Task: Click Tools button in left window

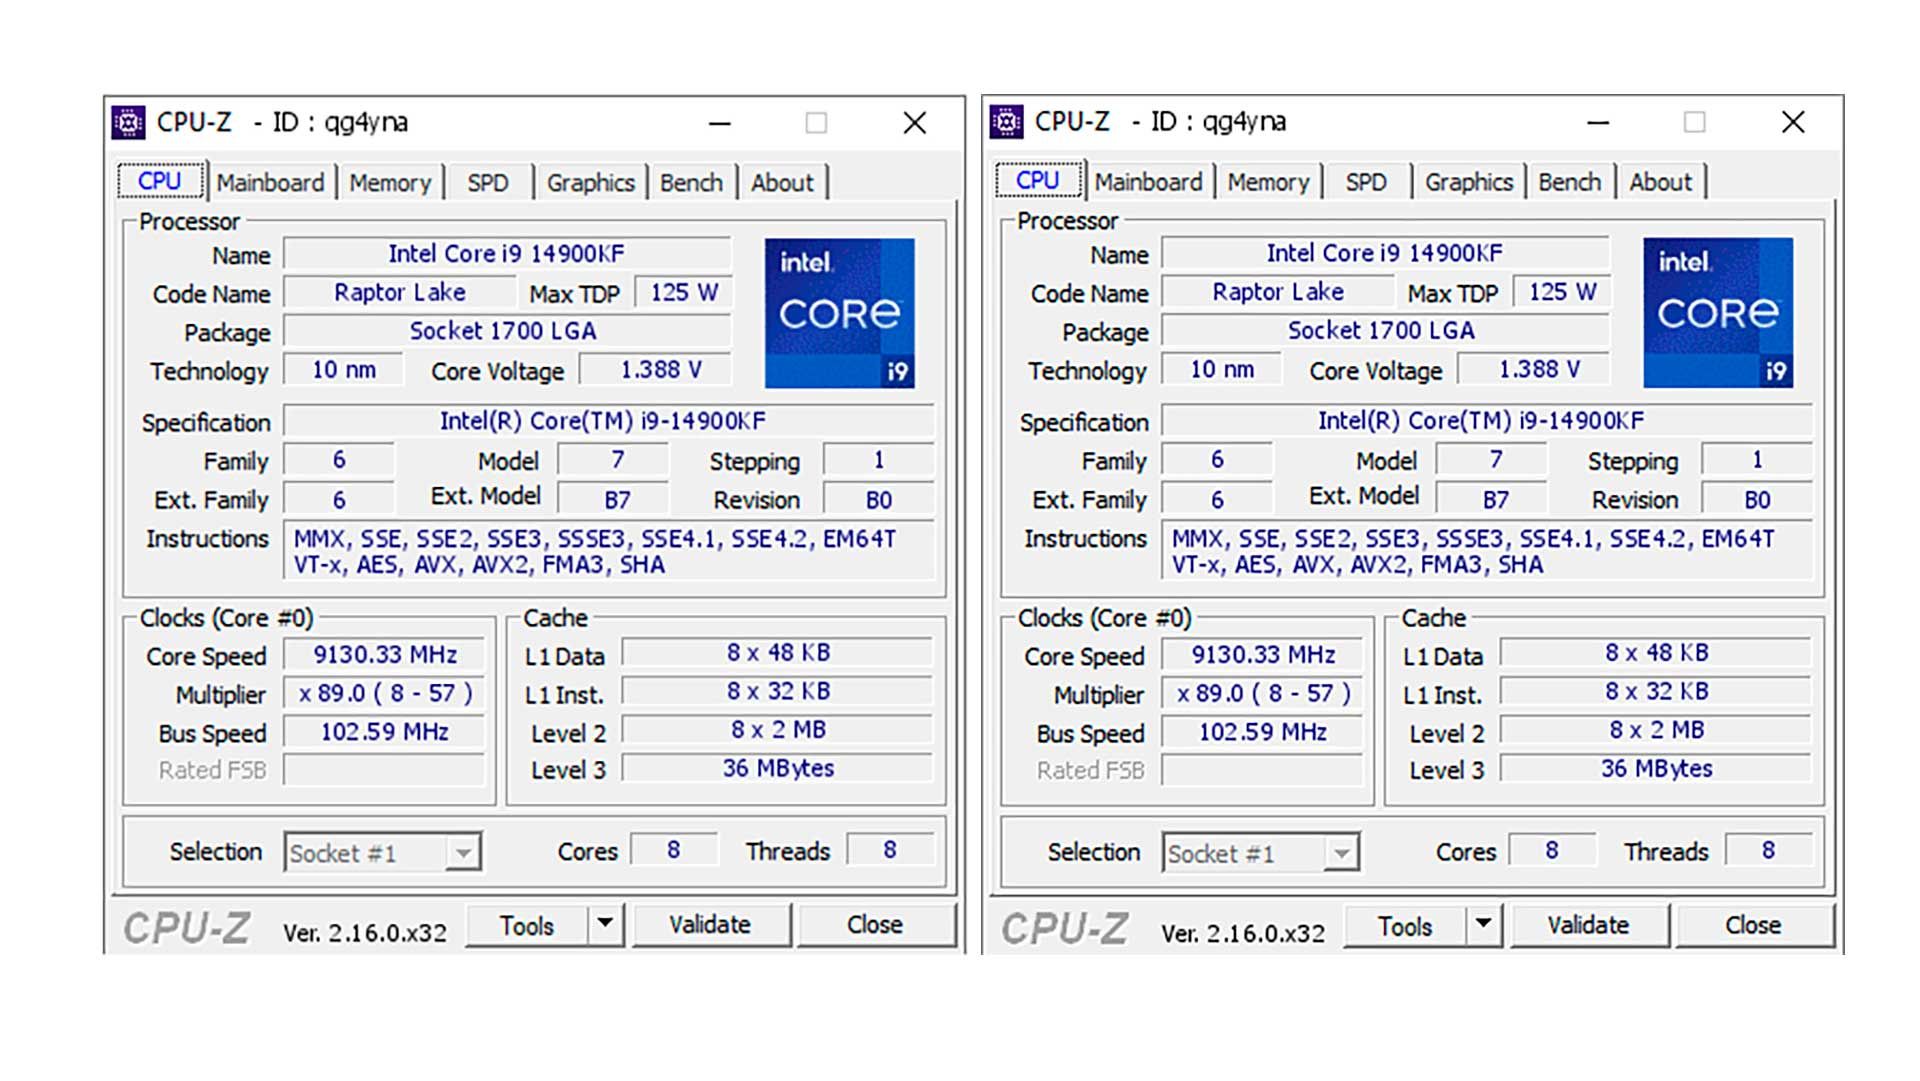Action: 526,926
